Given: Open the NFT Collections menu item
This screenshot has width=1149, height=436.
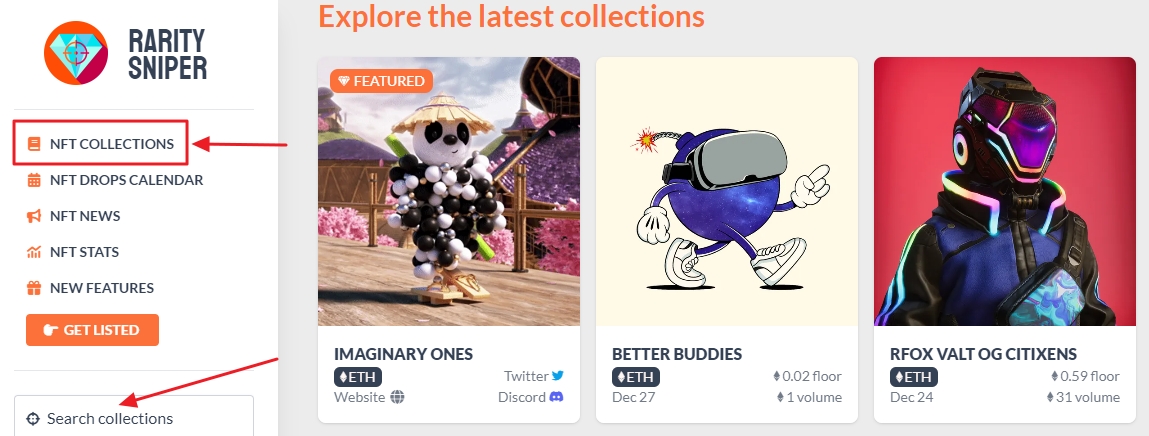Looking at the screenshot, I should tap(100, 144).
